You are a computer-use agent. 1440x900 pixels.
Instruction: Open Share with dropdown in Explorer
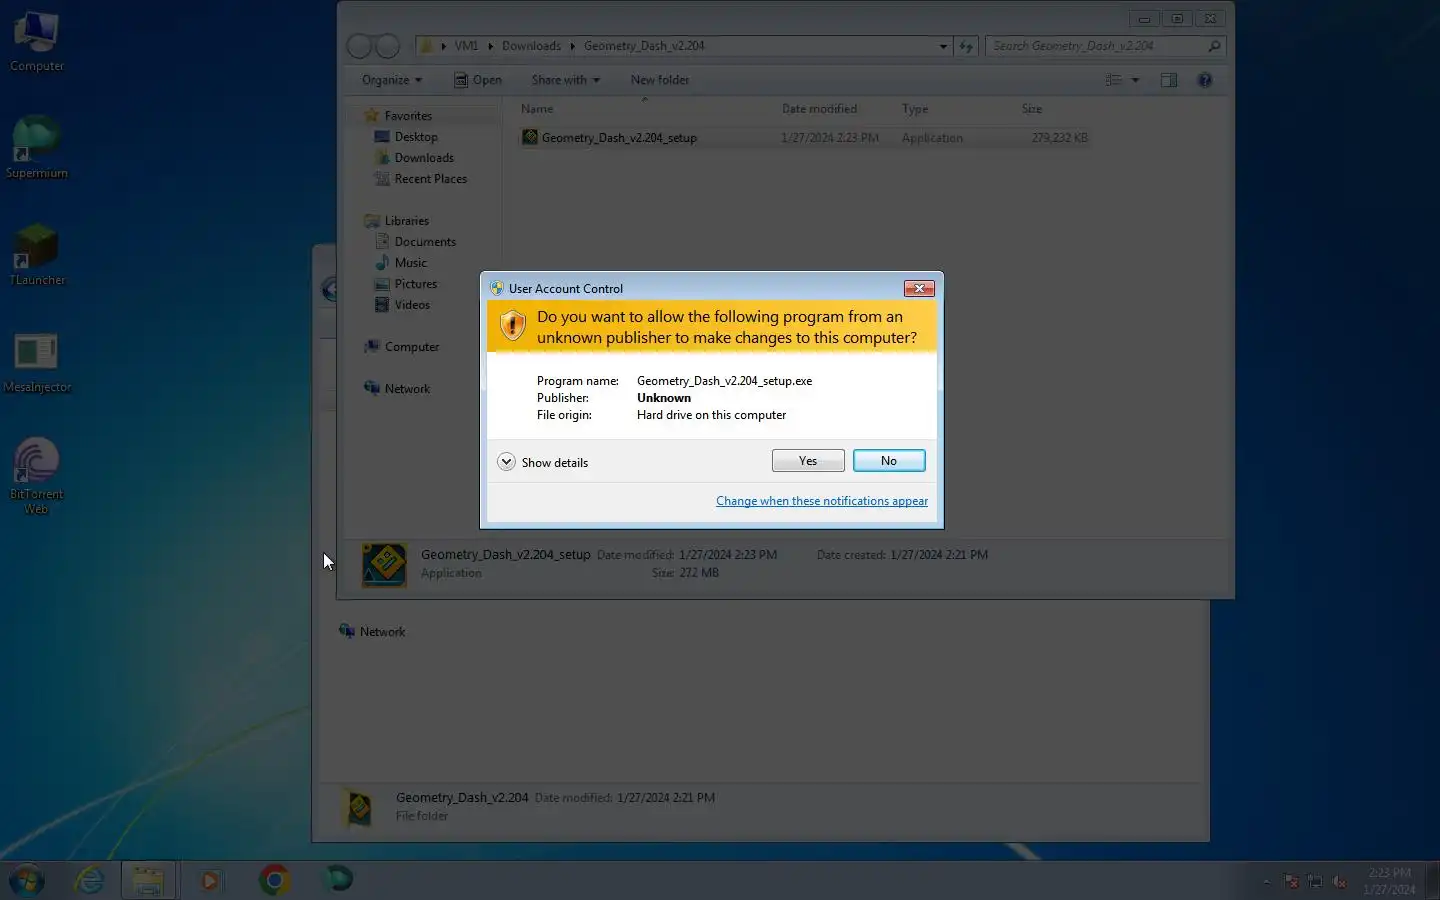[565, 80]
